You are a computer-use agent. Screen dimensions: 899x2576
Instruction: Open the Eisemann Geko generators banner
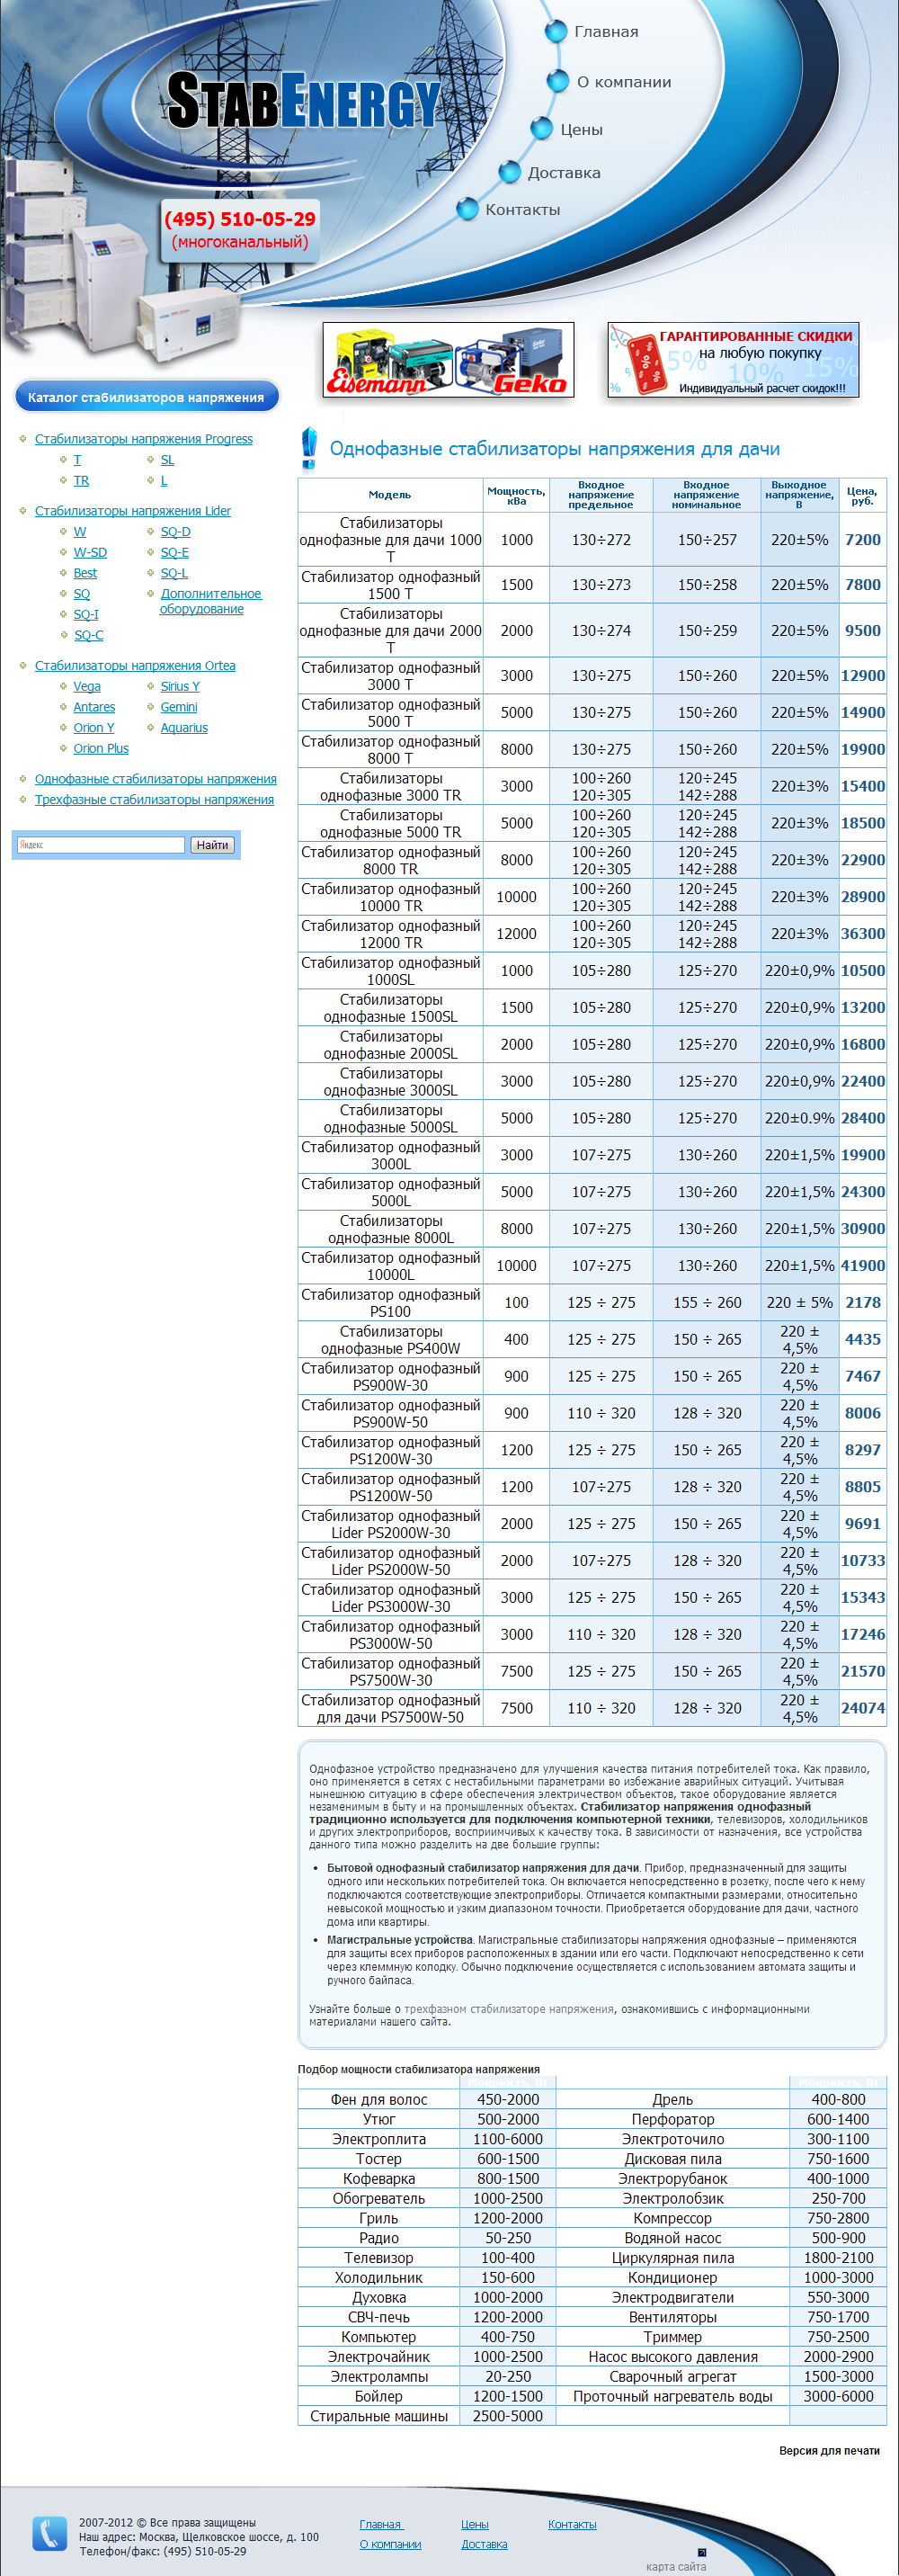tap(448, 360)
